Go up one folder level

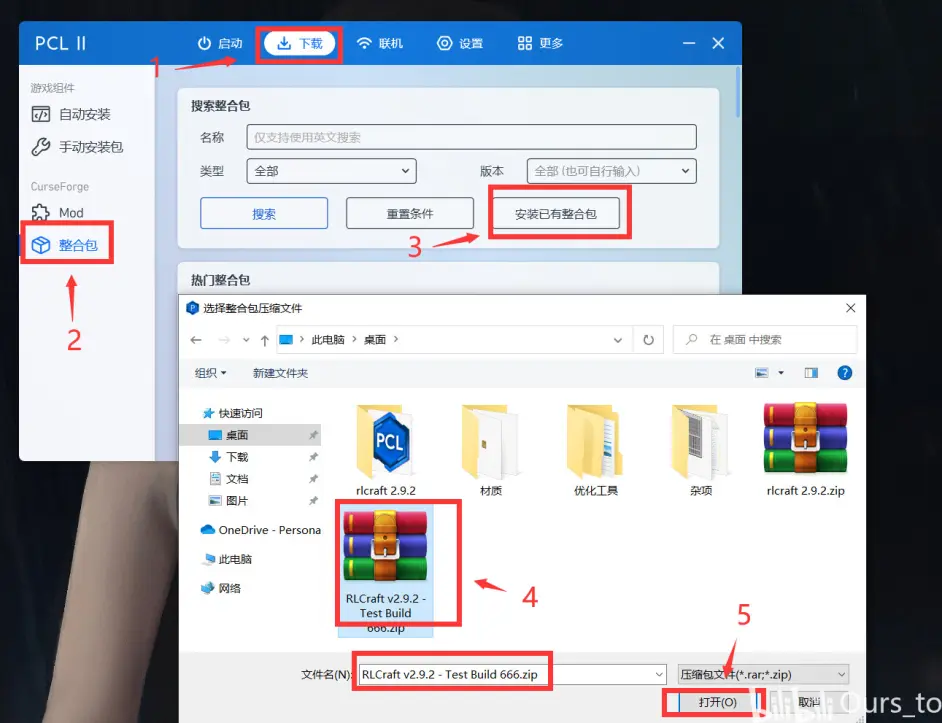coord(264,340)
